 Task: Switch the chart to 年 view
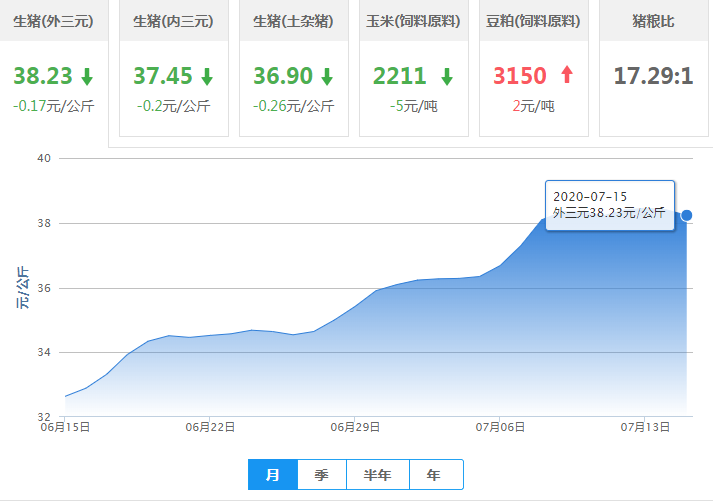pos(433,475)
